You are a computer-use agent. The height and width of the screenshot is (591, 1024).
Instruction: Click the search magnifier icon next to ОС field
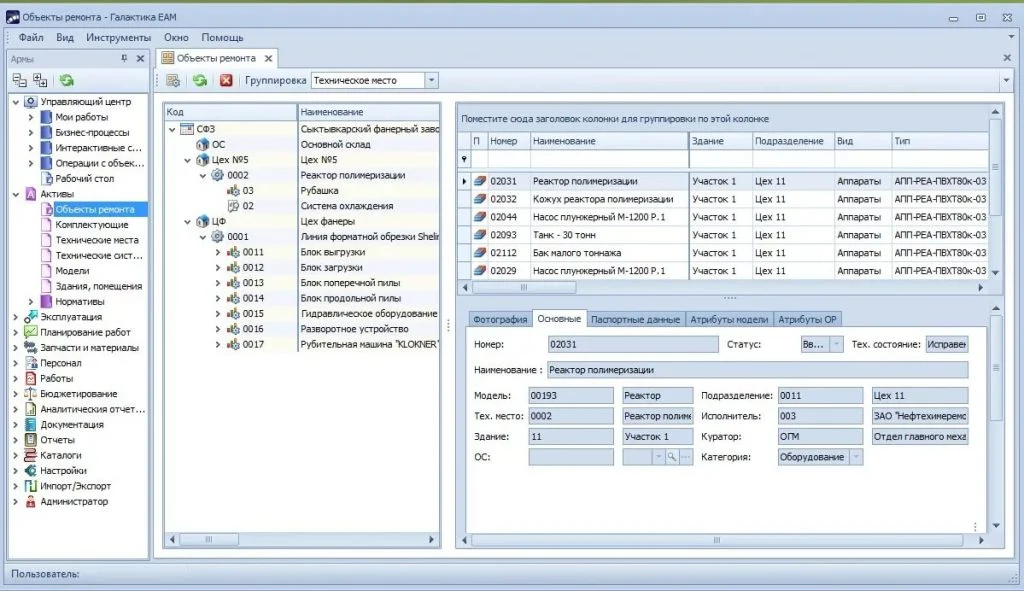click(x=671, y=457)
